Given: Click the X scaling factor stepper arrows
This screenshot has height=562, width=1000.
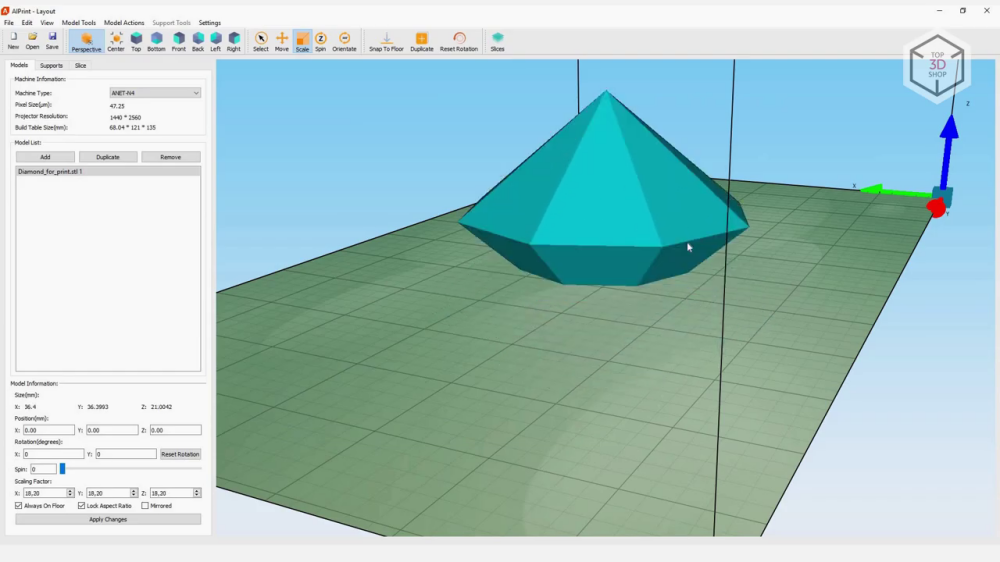Looking at the screenshot, I should coord(70,493).
